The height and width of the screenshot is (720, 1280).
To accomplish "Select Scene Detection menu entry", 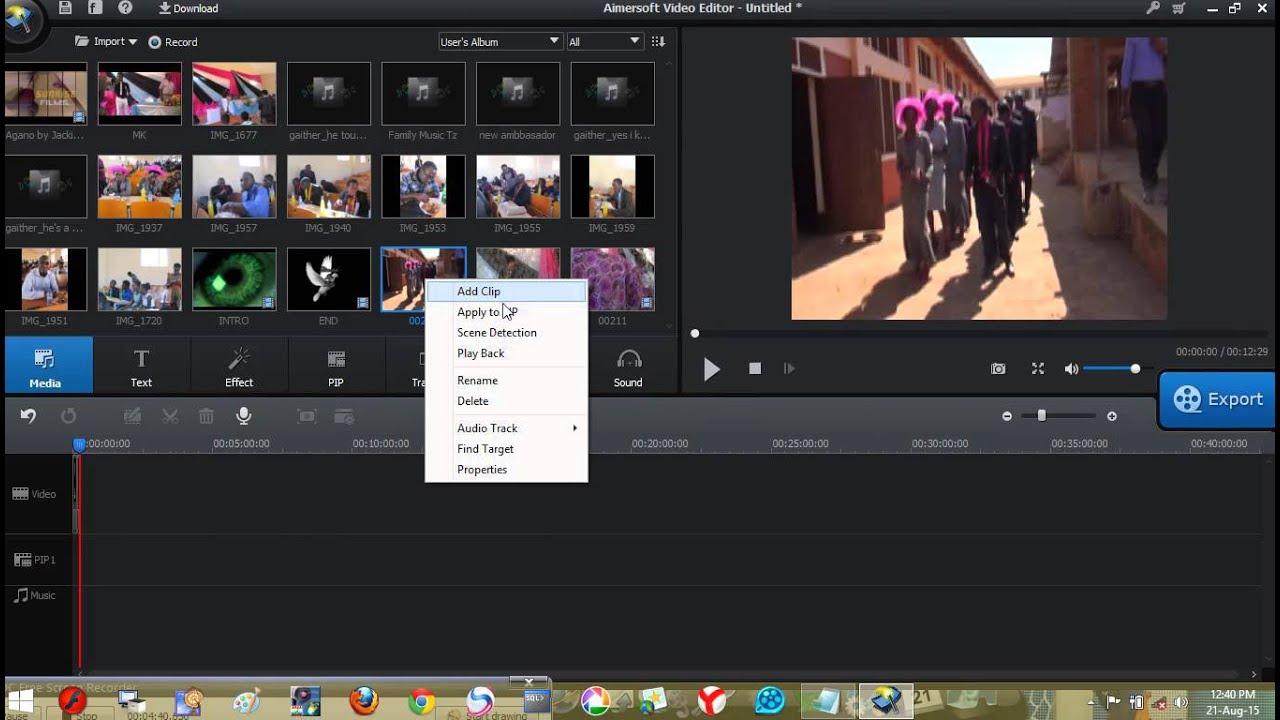I will 506,332.
